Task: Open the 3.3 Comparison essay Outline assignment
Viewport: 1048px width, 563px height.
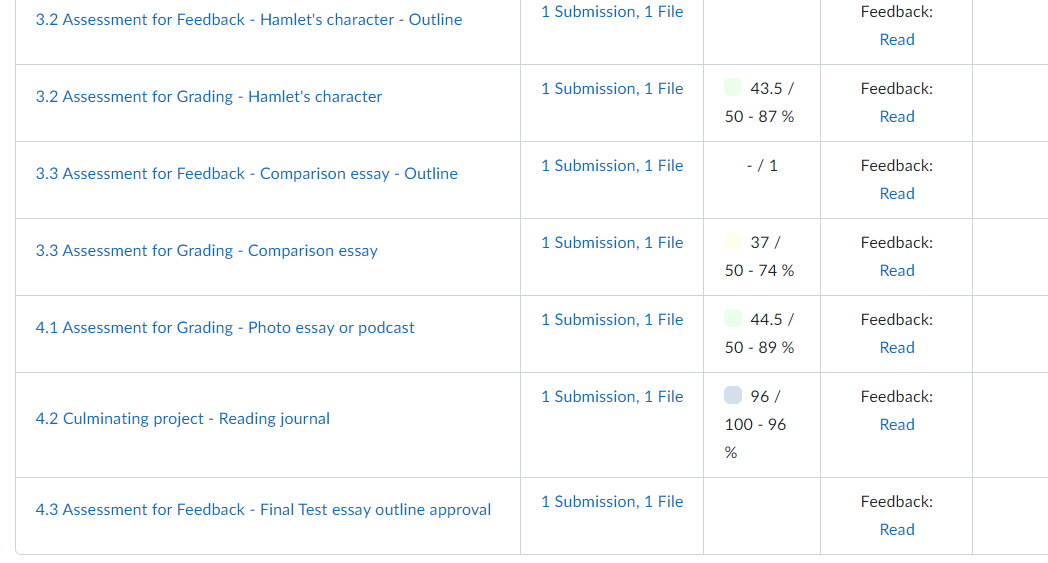Action: (247, 174)
